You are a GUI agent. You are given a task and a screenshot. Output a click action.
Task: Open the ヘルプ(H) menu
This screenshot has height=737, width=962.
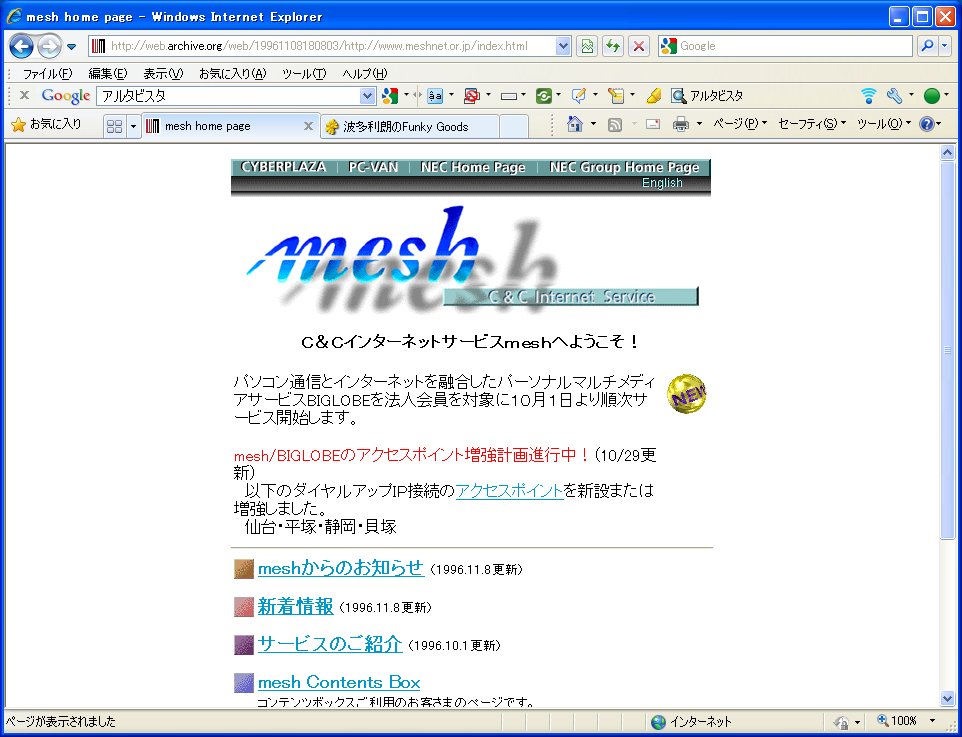(364, 74)
